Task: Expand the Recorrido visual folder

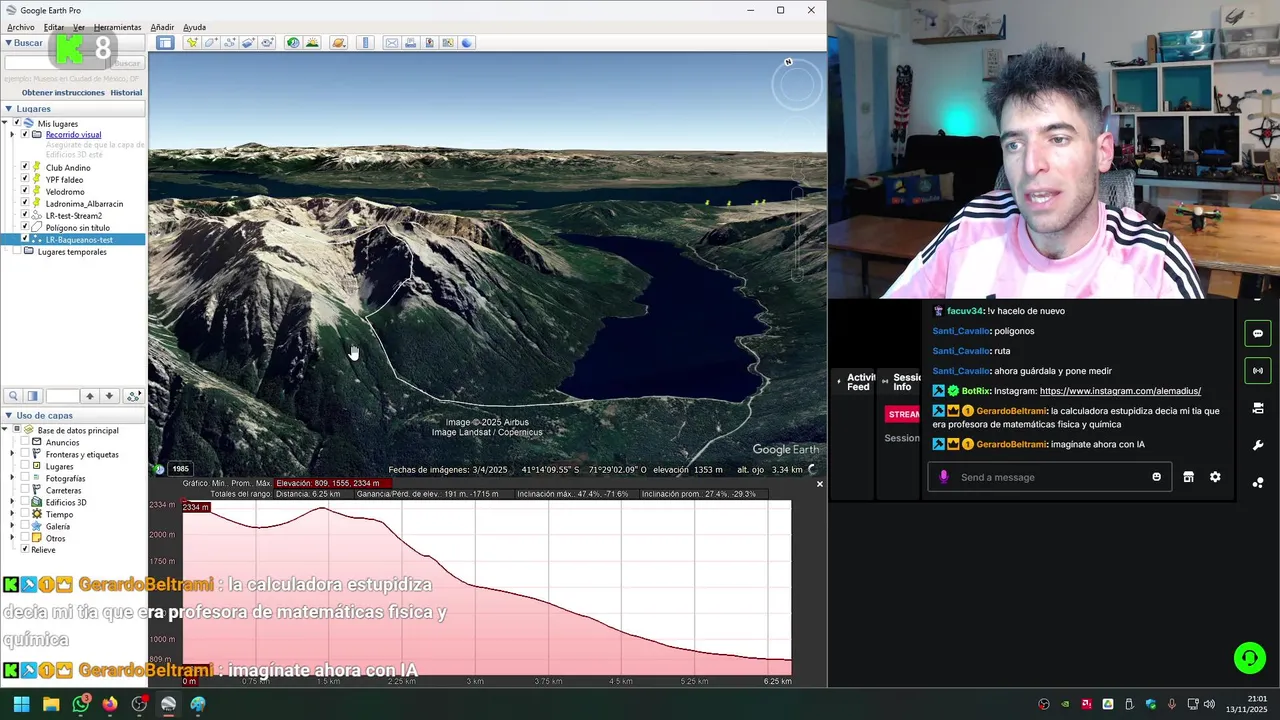Action: pyautogui.click(x=12, y=135)
